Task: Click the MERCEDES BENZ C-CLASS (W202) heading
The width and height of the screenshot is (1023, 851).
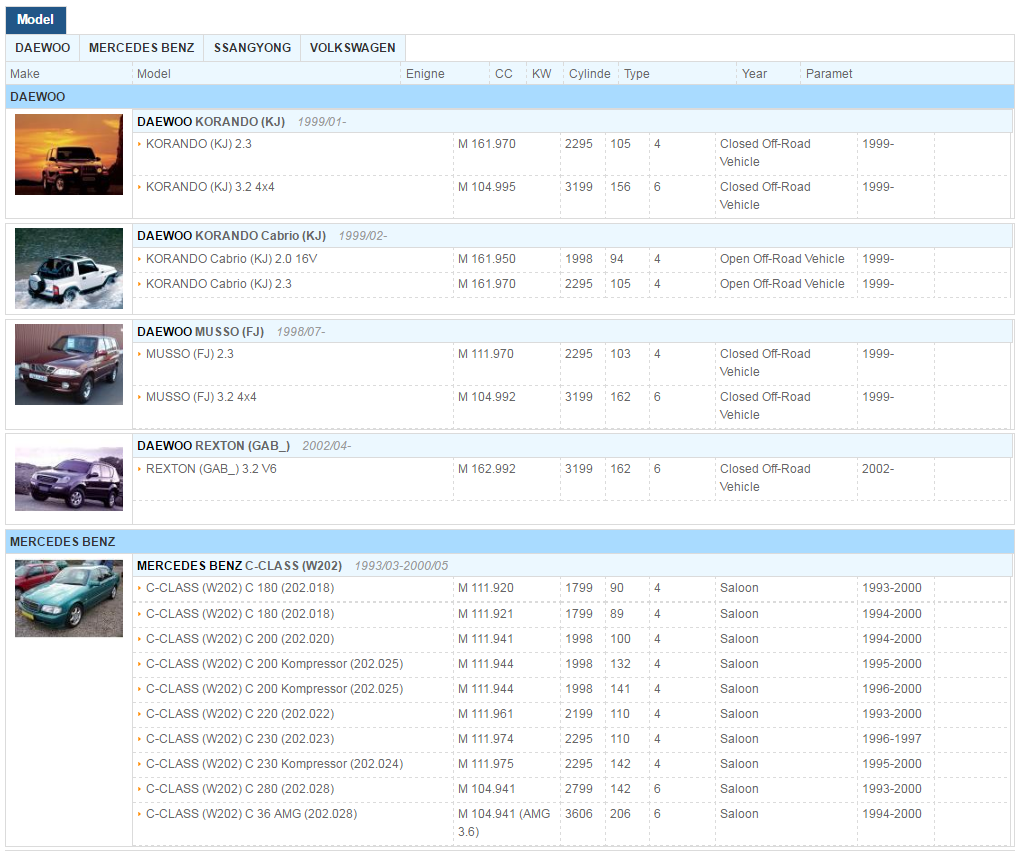Action: 239,566
